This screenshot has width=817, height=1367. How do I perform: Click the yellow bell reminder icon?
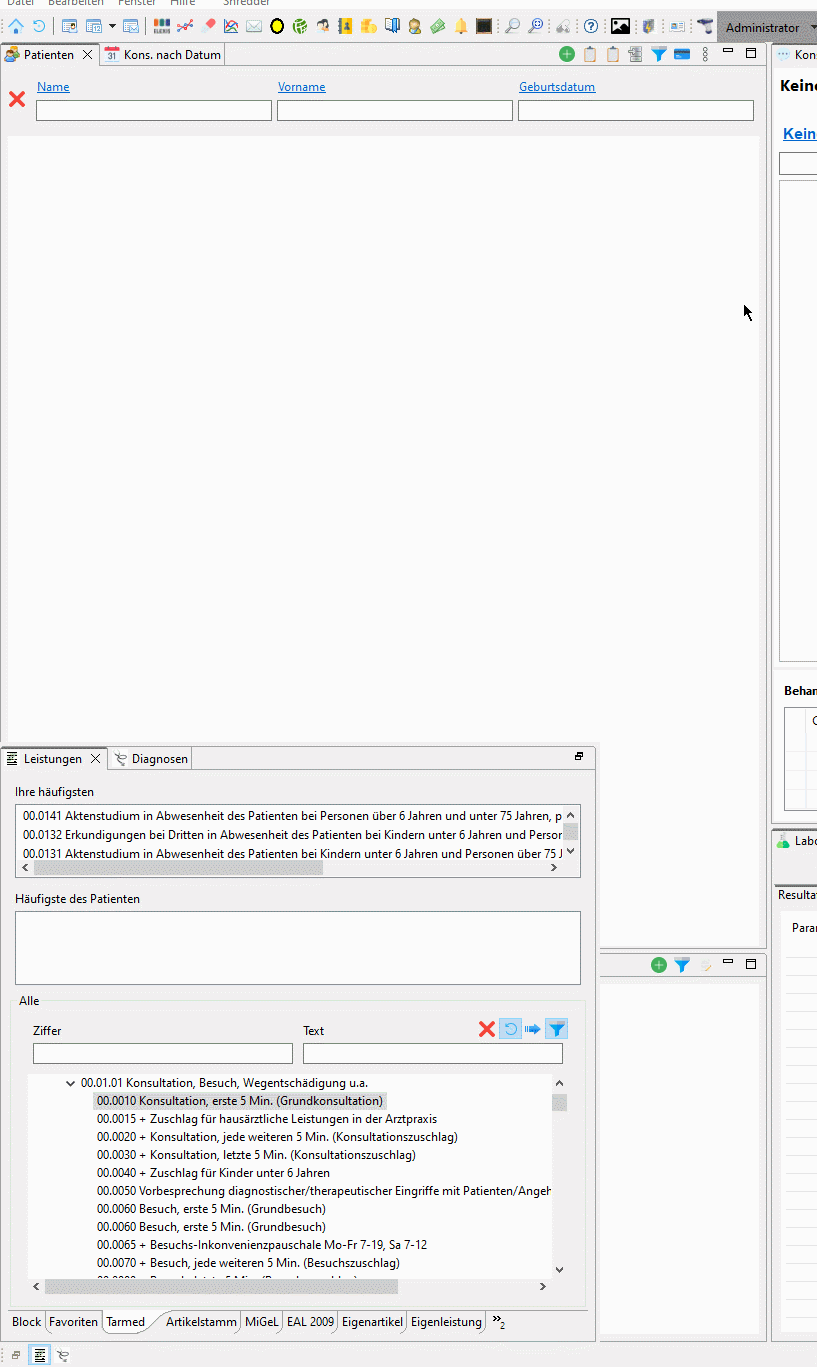click(x=461, y=27)
